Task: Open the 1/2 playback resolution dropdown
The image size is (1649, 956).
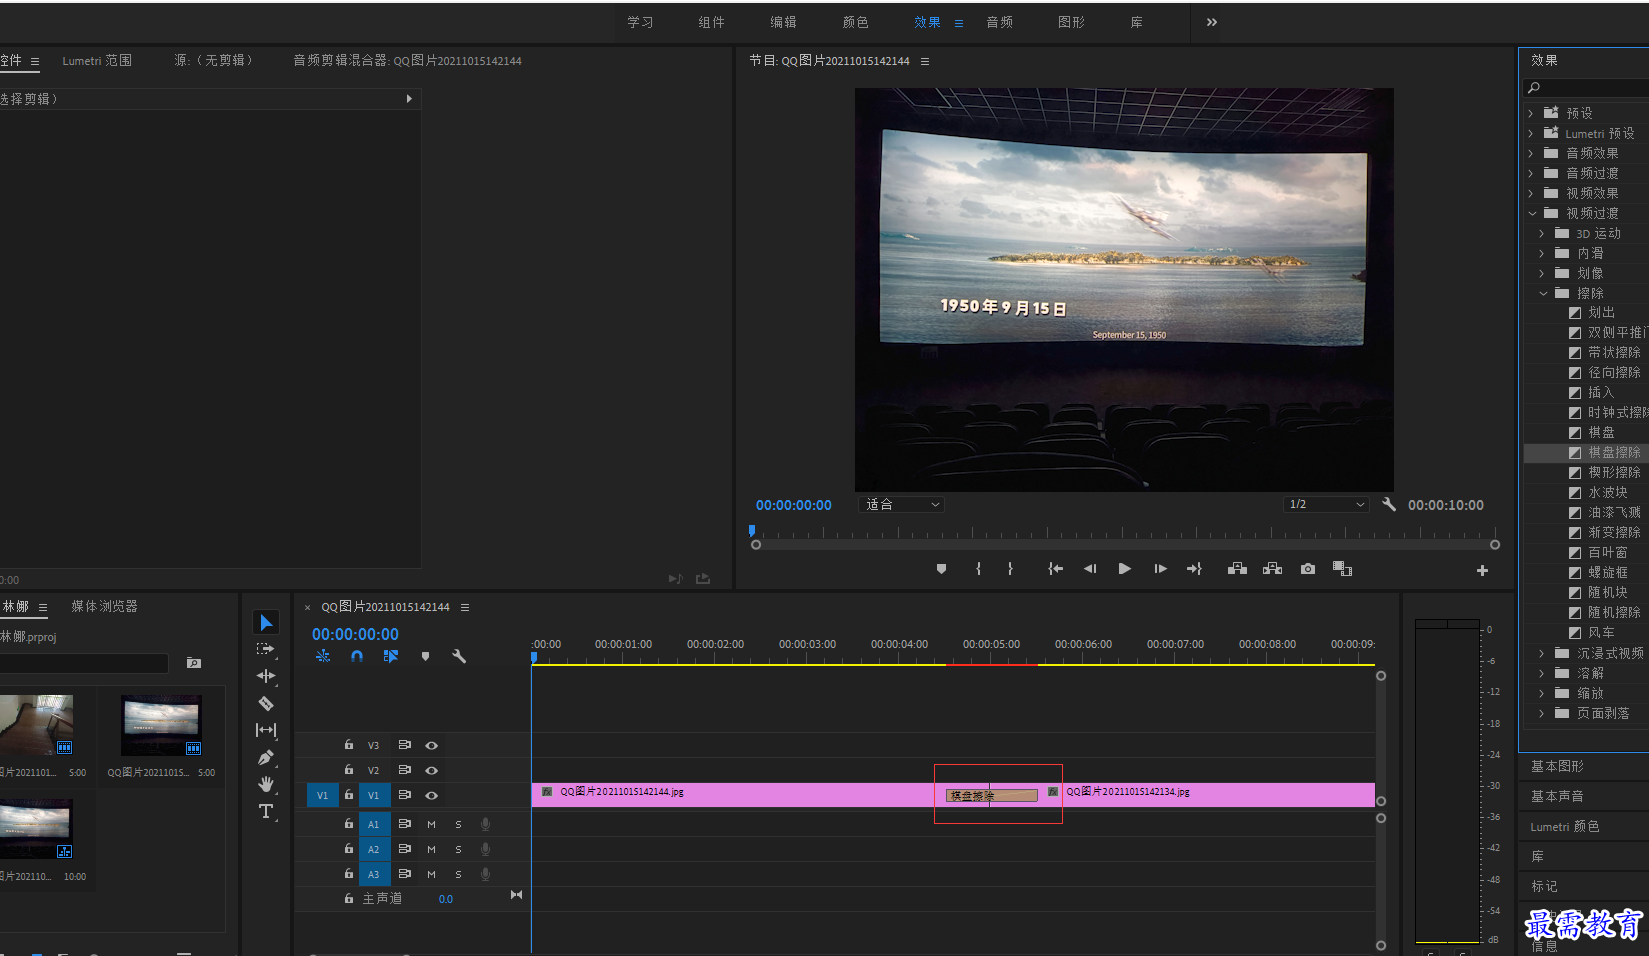Action: [x=1326, y=504]
